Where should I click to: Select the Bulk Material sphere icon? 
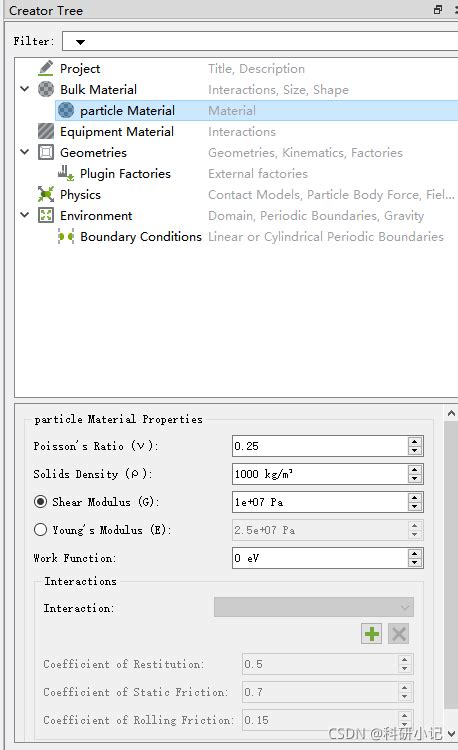46,89
